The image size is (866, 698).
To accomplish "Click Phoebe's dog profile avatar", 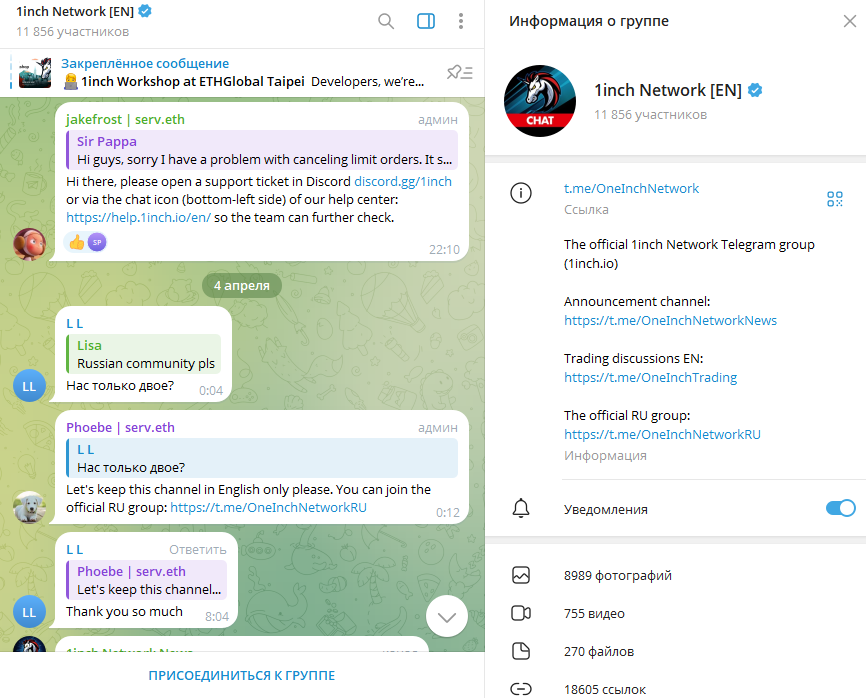I will coord(29,507).
